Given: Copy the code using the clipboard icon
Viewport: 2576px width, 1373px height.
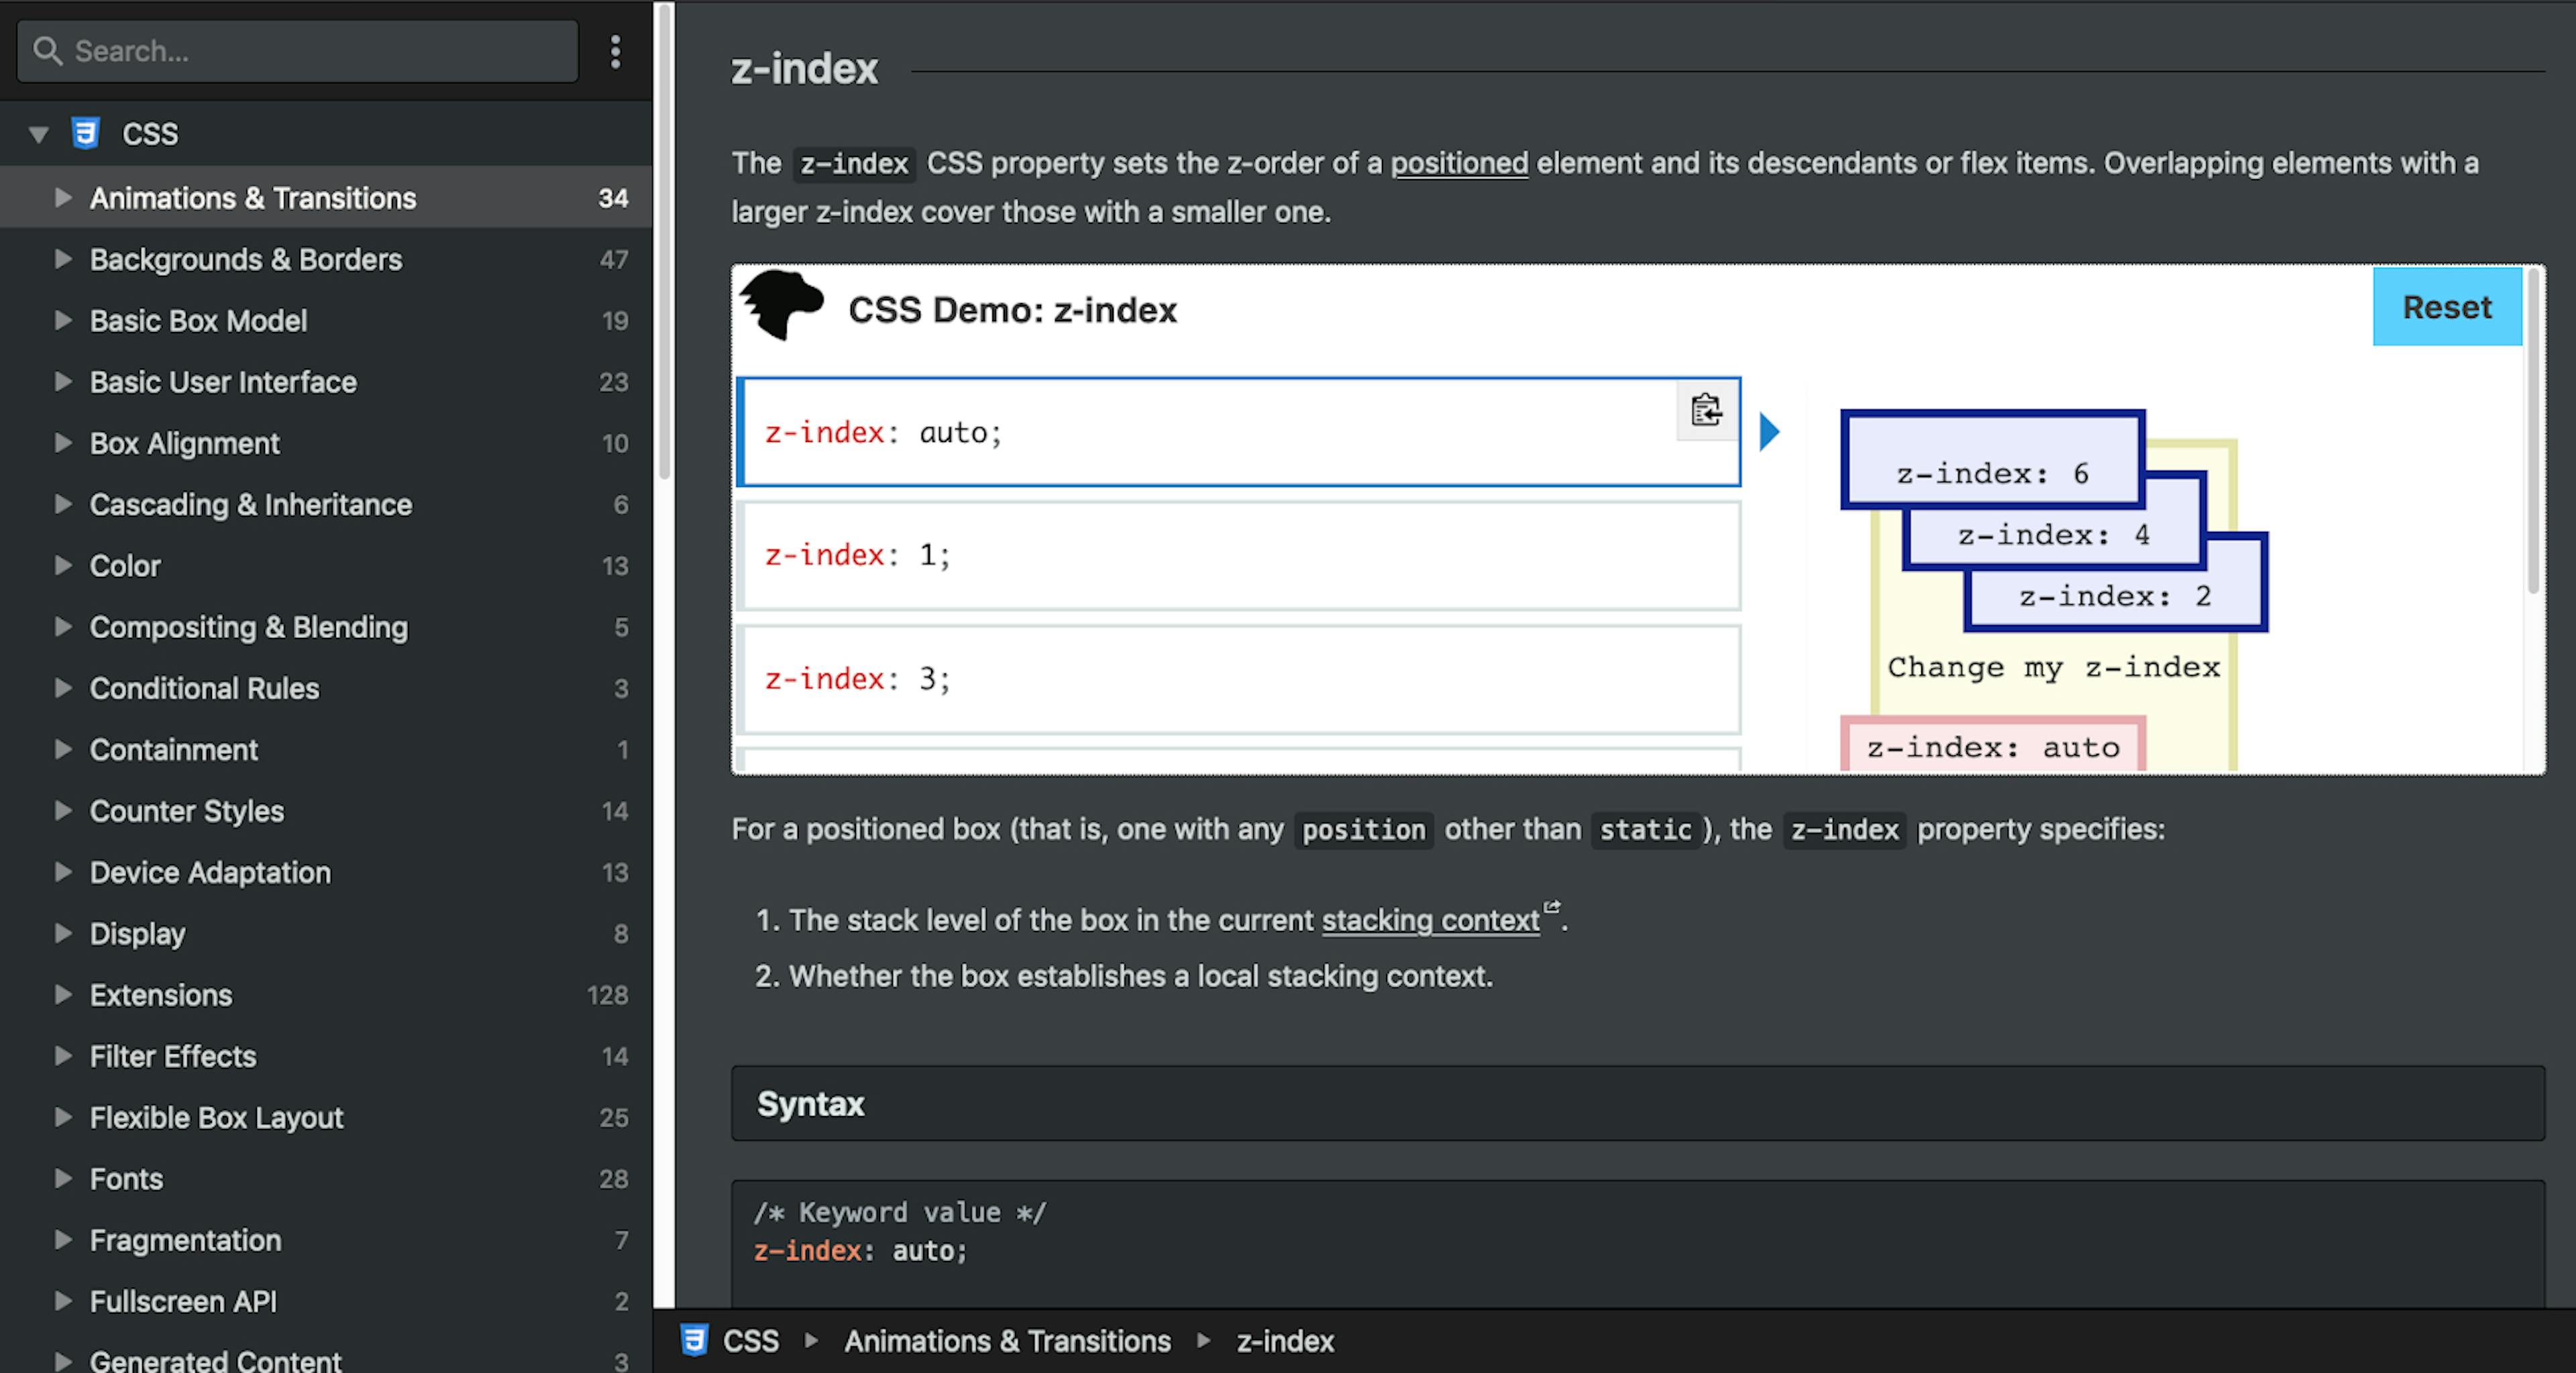Looking at the screenshot, I should (1706, 409).
